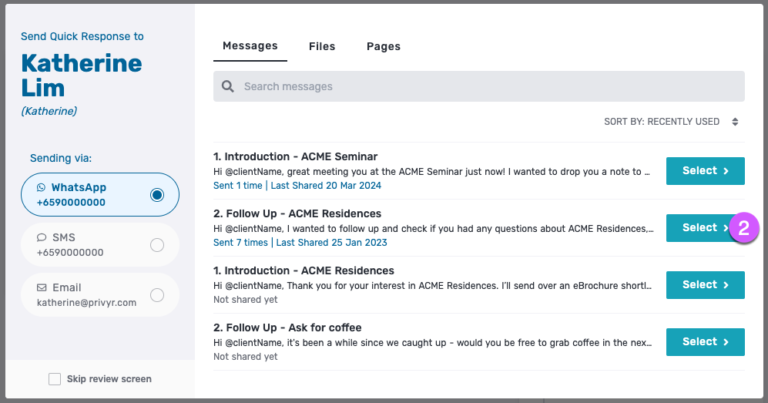Click the title '2. Follow Up - ACME Residences'
768x403 pixels.
point(297,213)
